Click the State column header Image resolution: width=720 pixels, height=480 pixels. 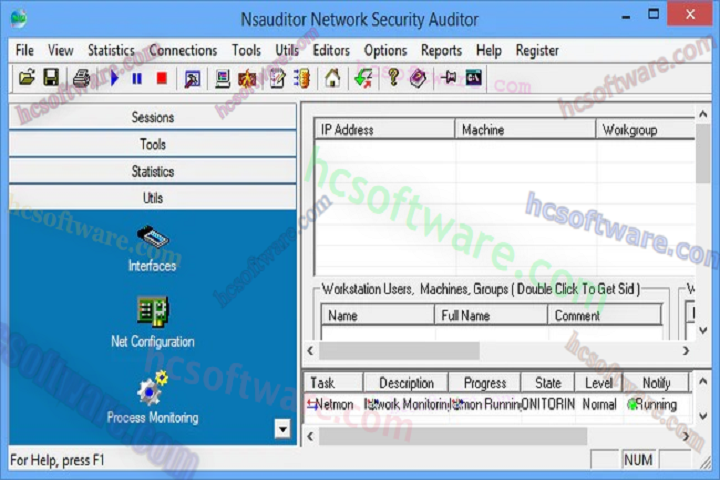pyautogui.click(x=548, y=382)
